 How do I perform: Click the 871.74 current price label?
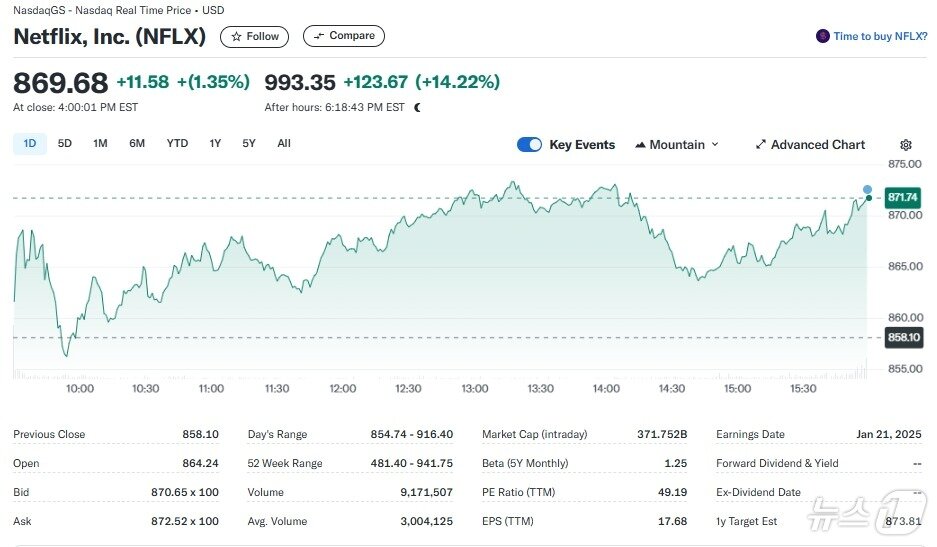pos(903,198)
